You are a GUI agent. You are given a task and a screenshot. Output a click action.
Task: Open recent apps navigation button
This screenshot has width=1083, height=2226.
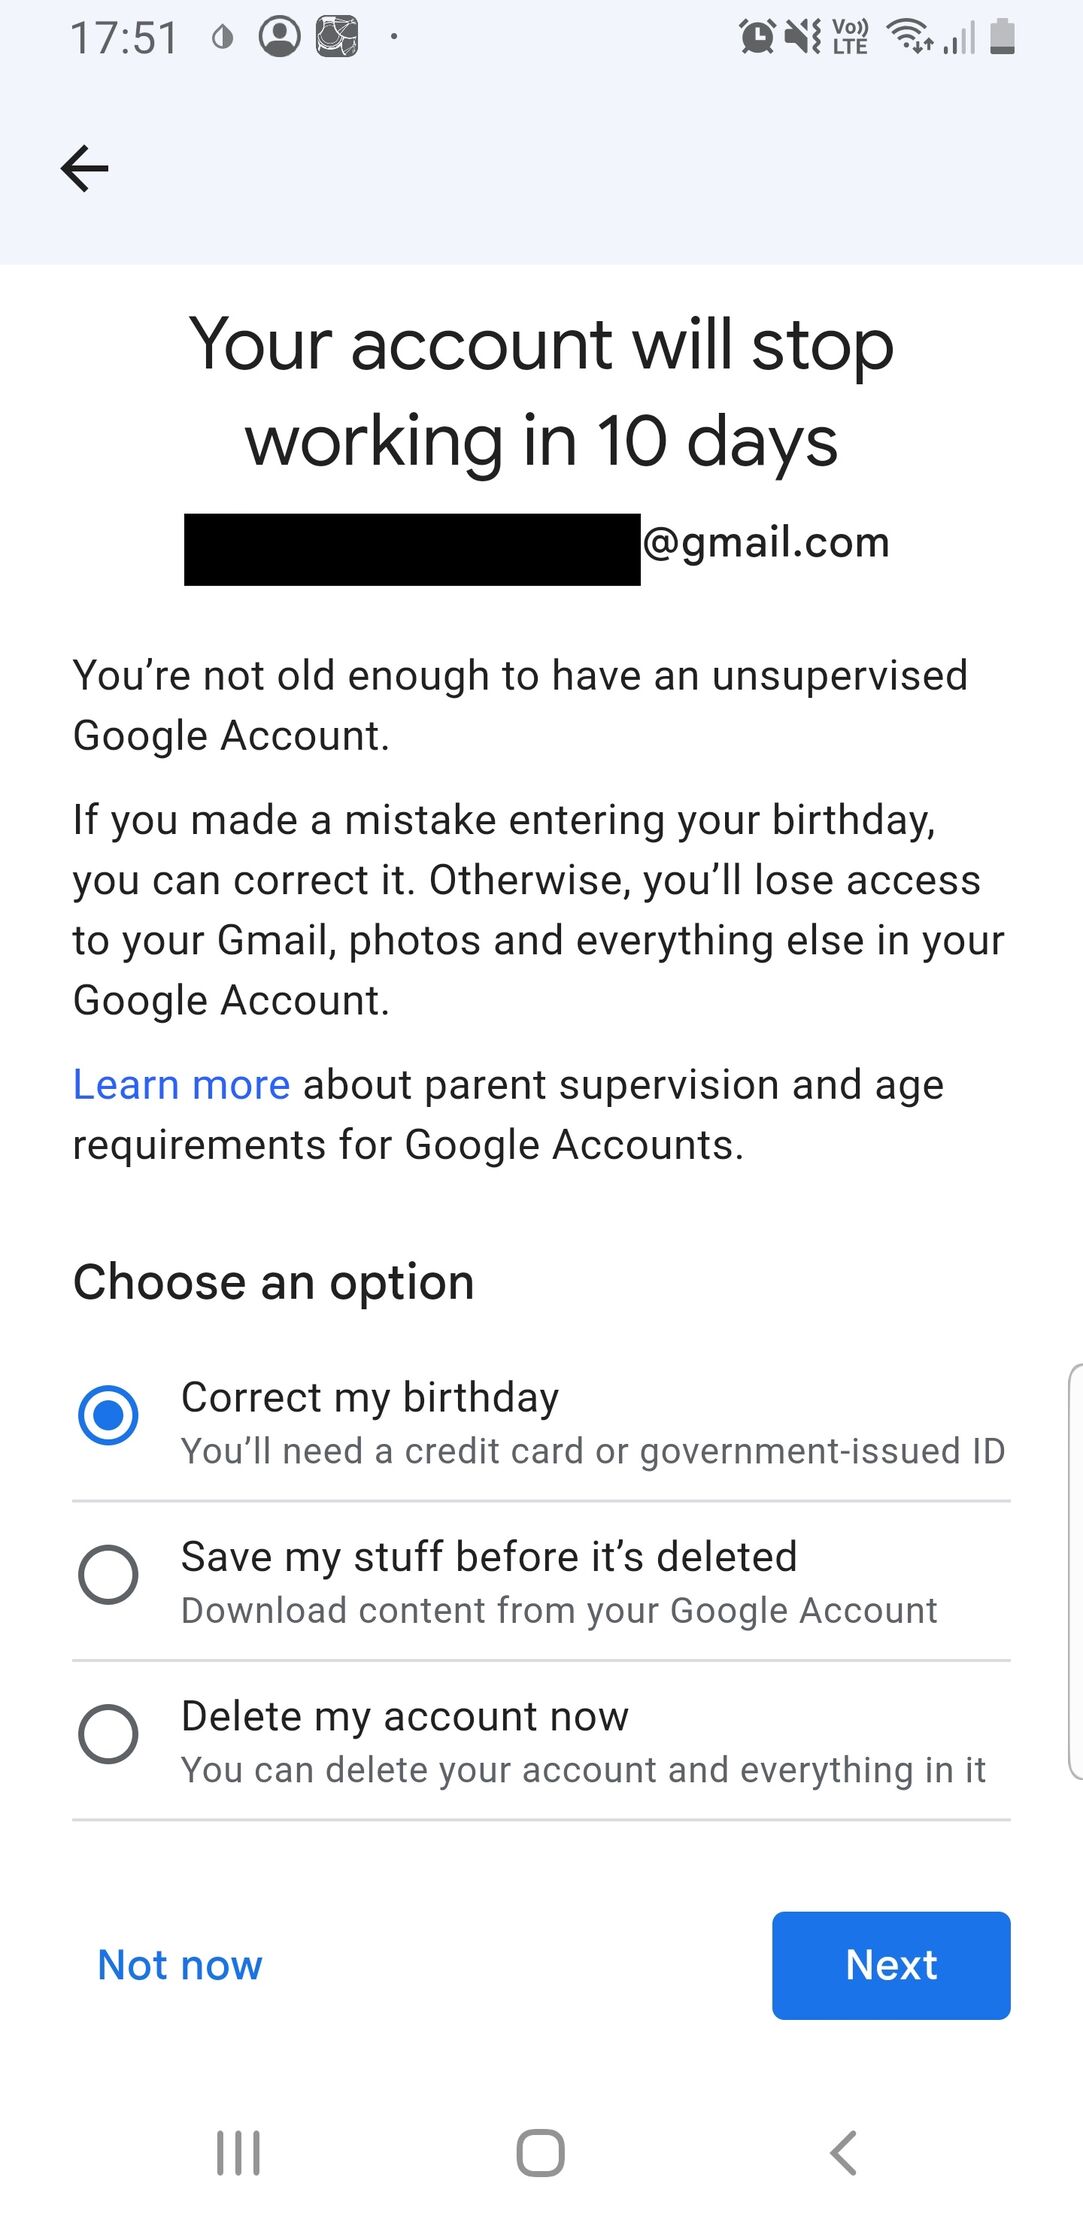(239, 2152)
